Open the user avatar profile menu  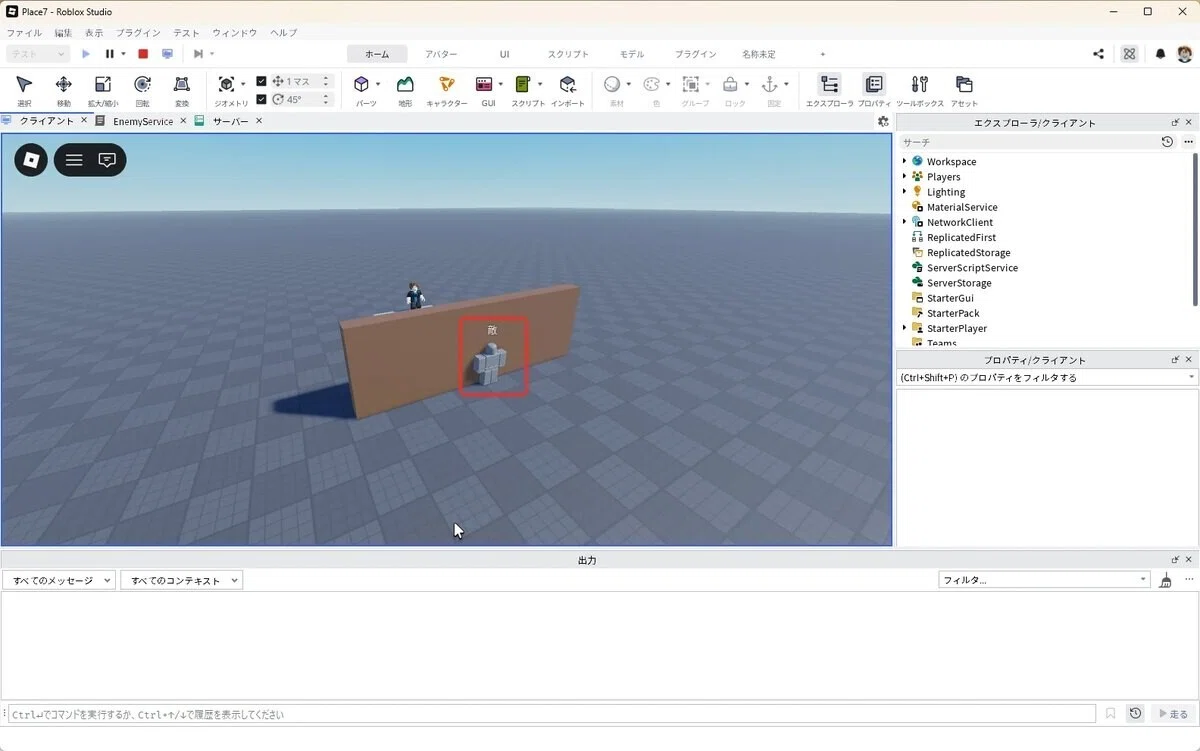[x=1184, y=54]
